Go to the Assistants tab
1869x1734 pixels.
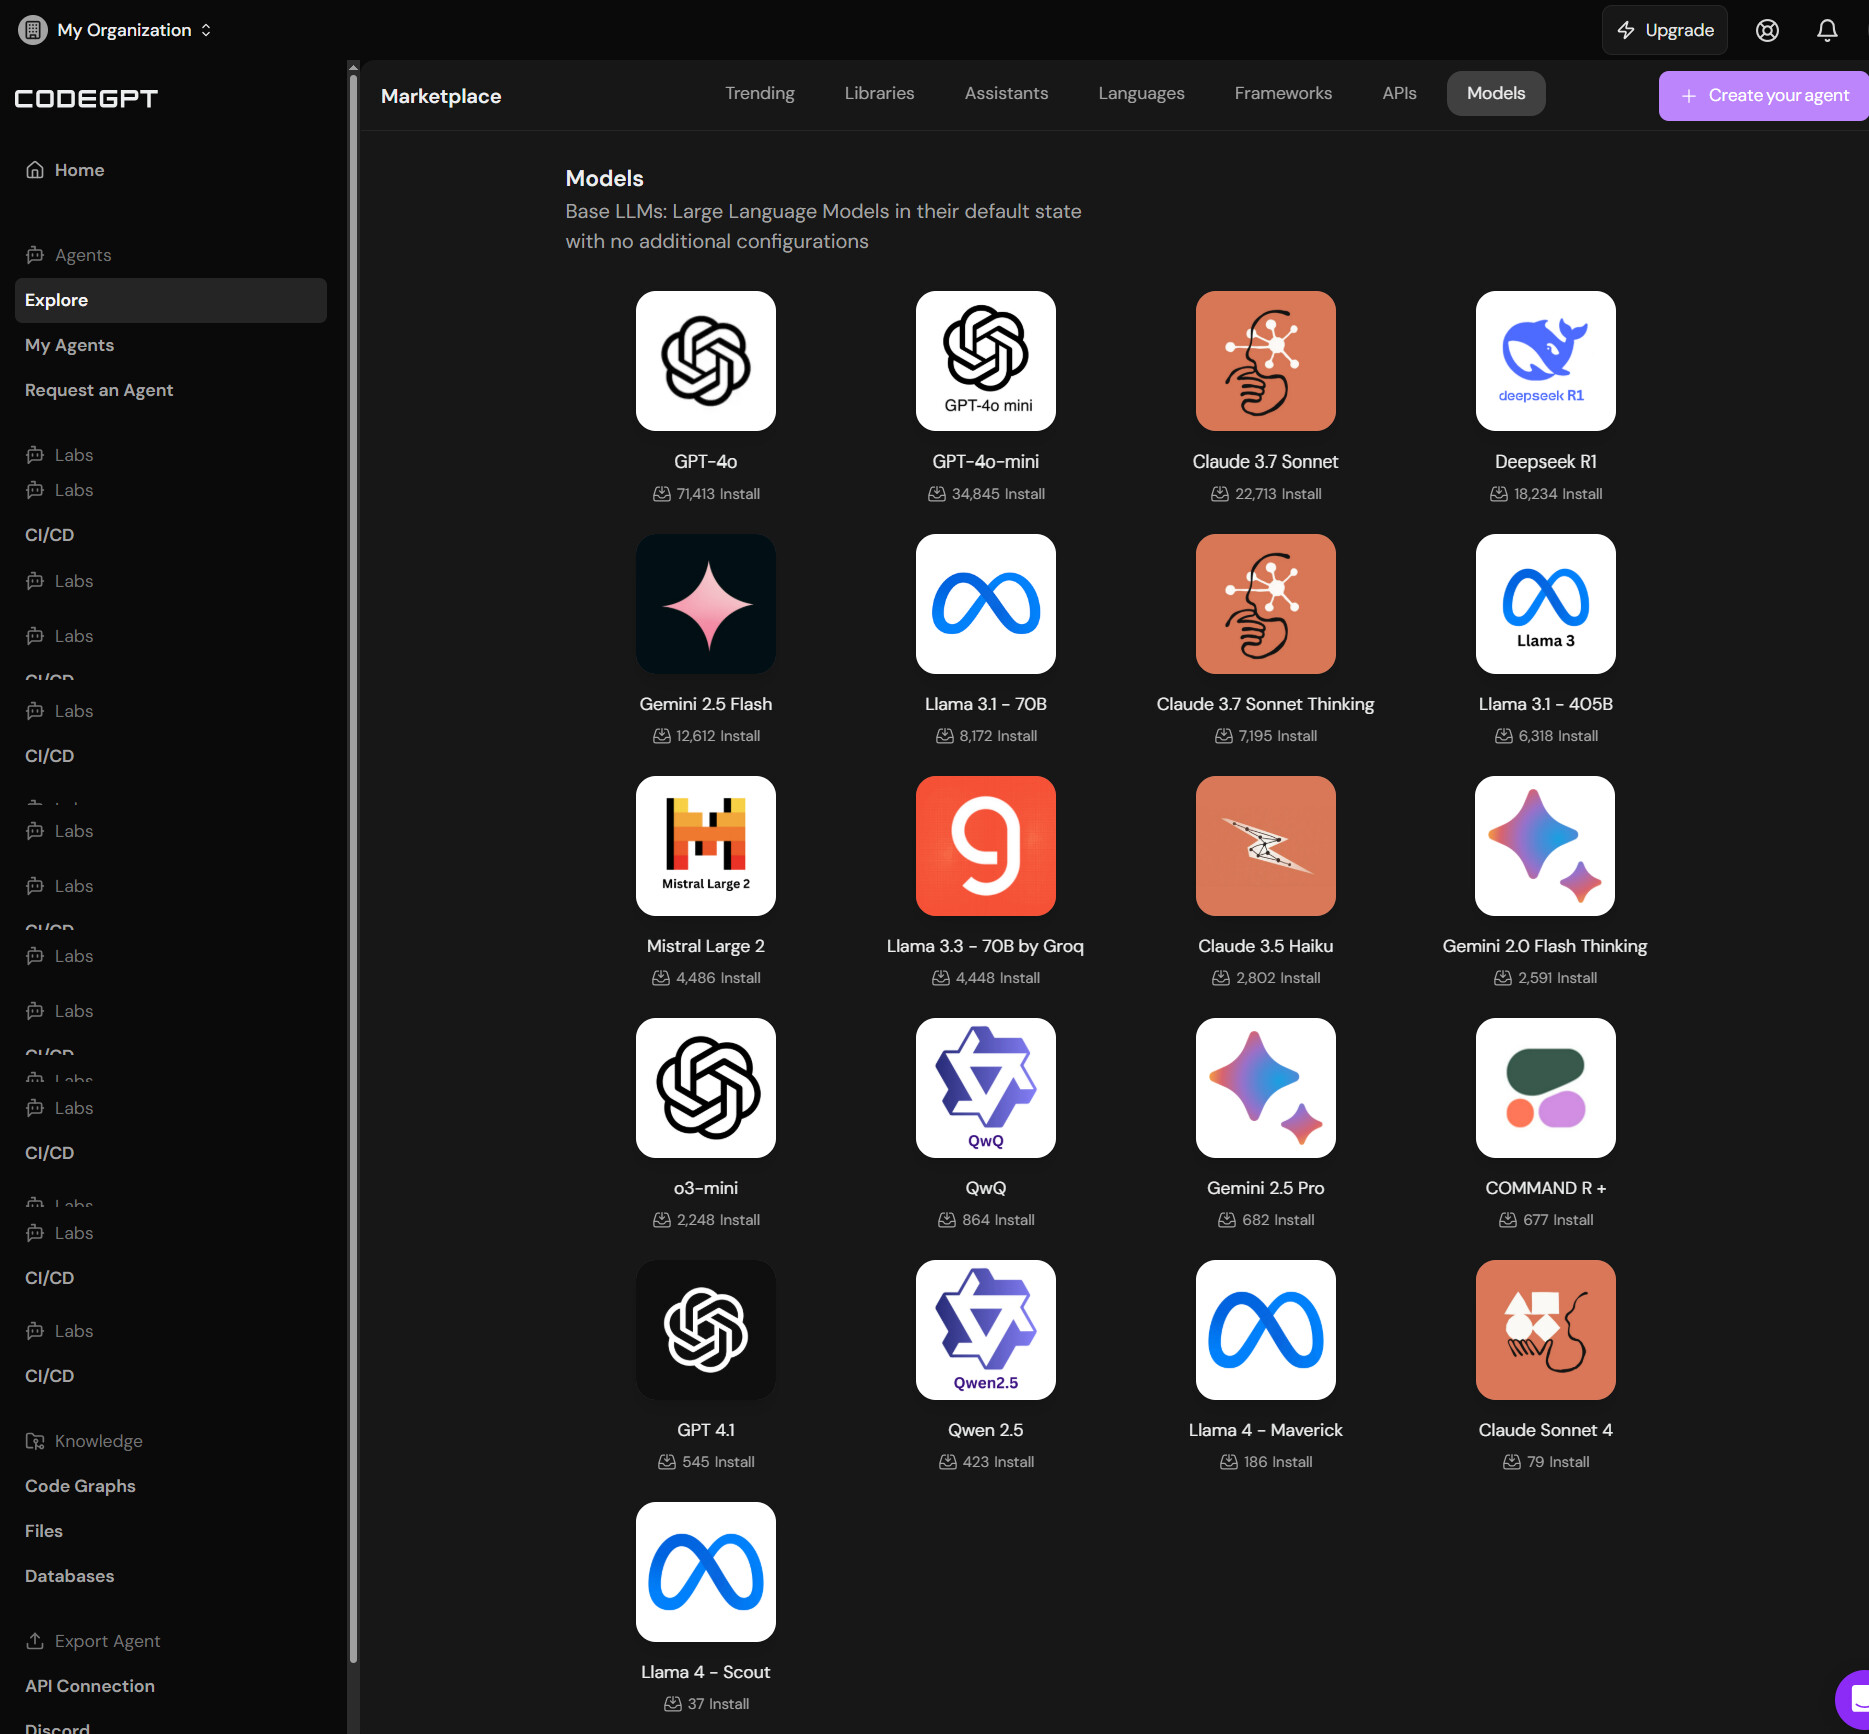tap(1006, 93)
